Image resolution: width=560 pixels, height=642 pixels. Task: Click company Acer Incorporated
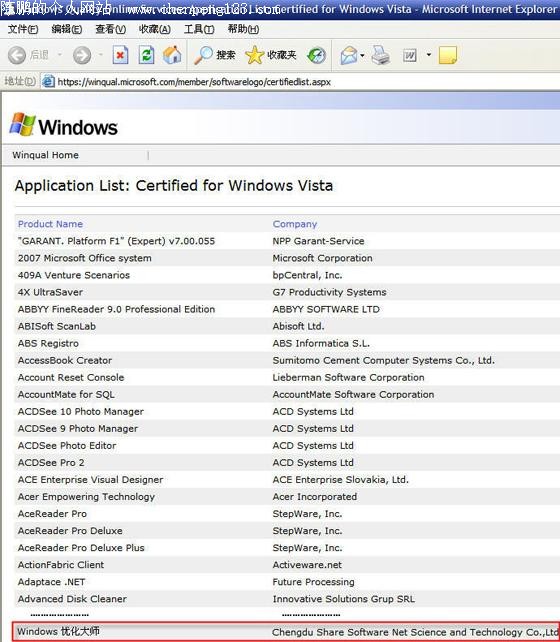click(x=315, y=497)
